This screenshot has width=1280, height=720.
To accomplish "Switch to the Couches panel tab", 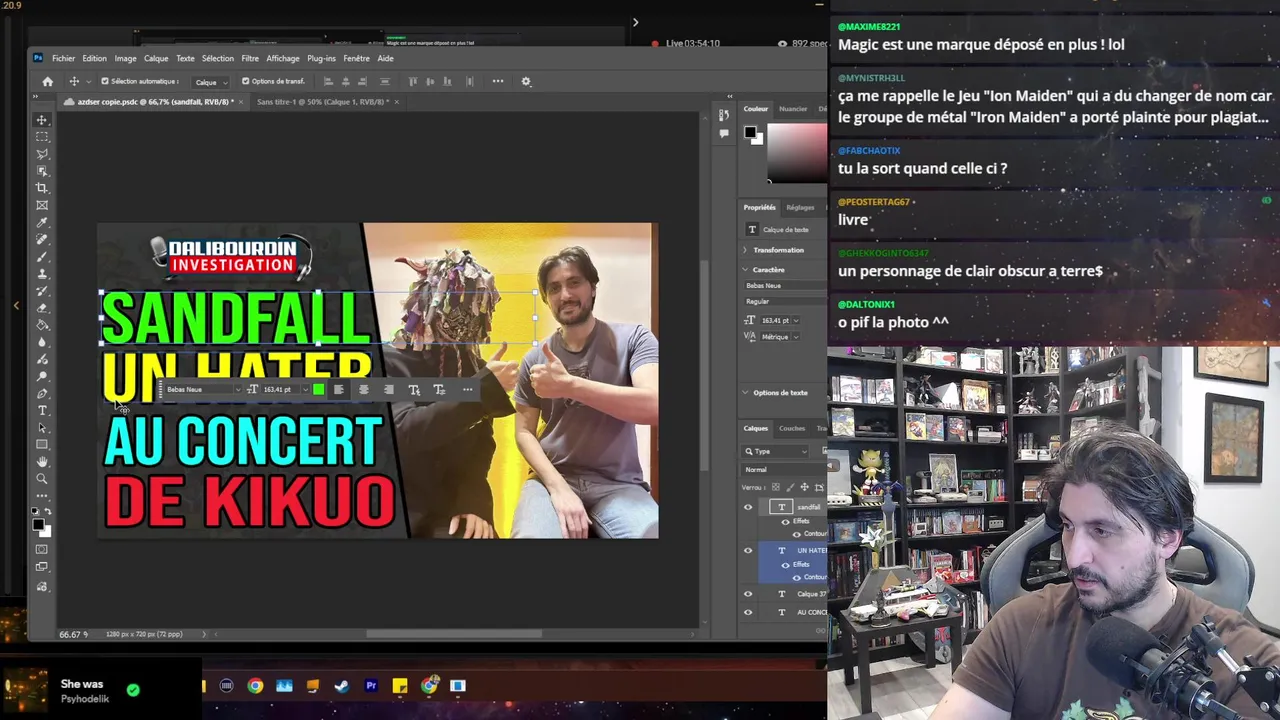I will [792, 428].
